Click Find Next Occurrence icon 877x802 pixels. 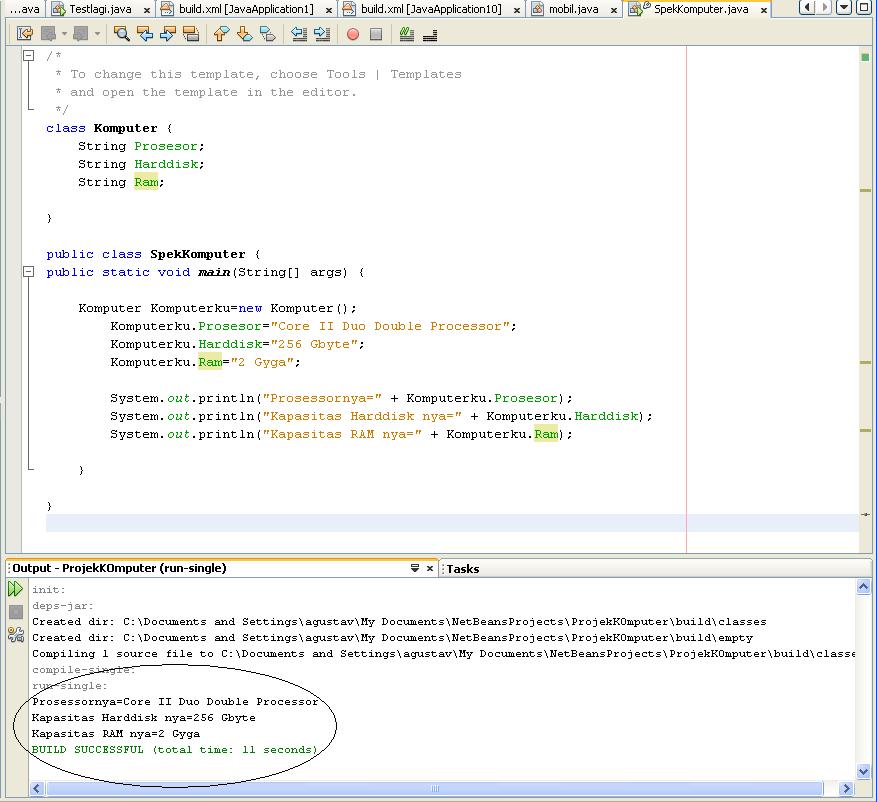[168, 34]
